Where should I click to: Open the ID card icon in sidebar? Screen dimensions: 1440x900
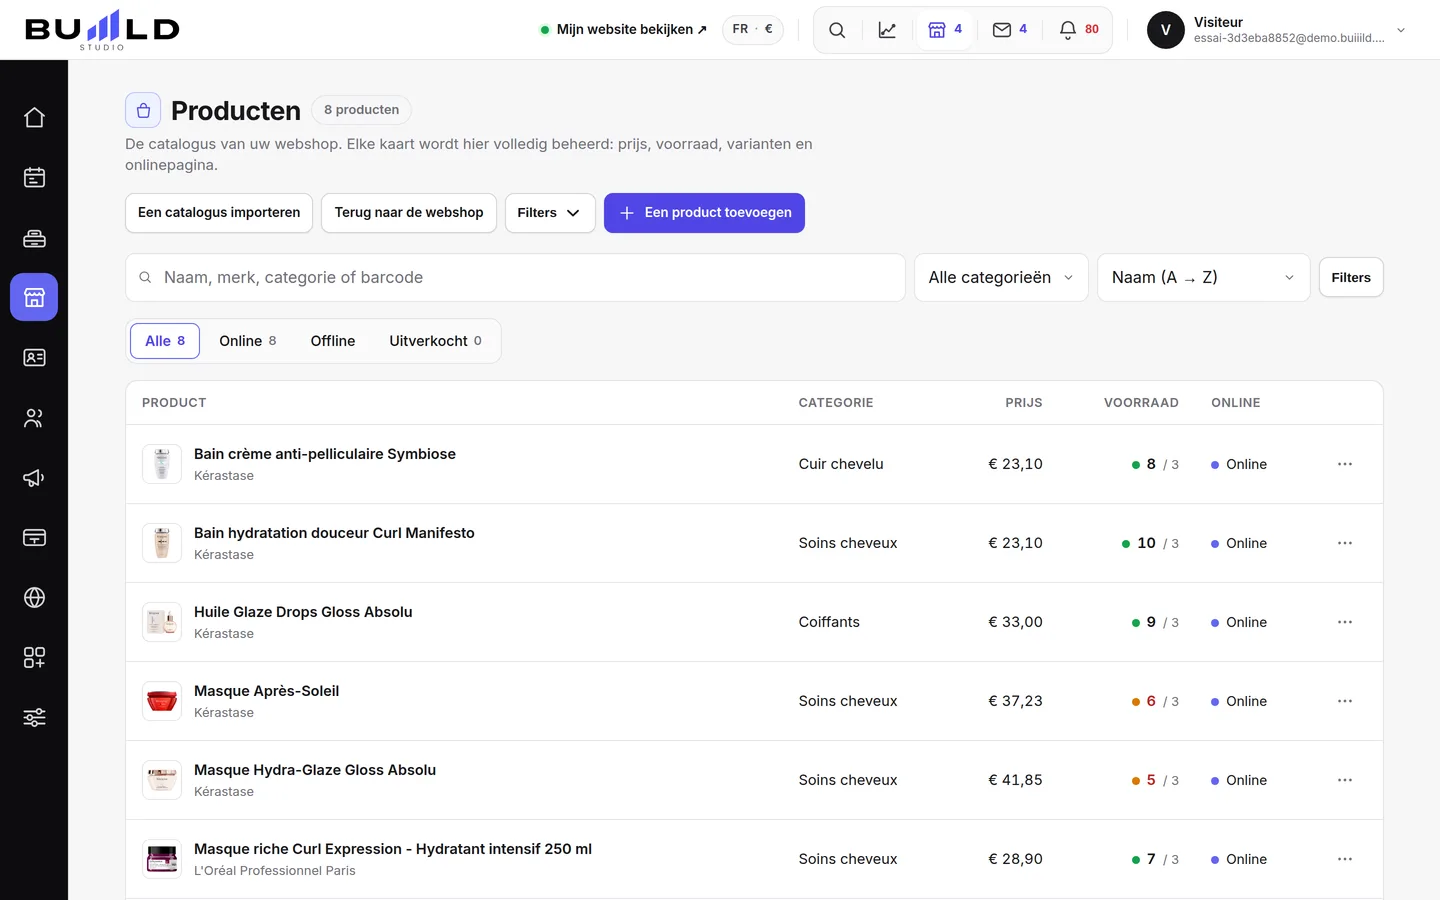pos(34,357)
